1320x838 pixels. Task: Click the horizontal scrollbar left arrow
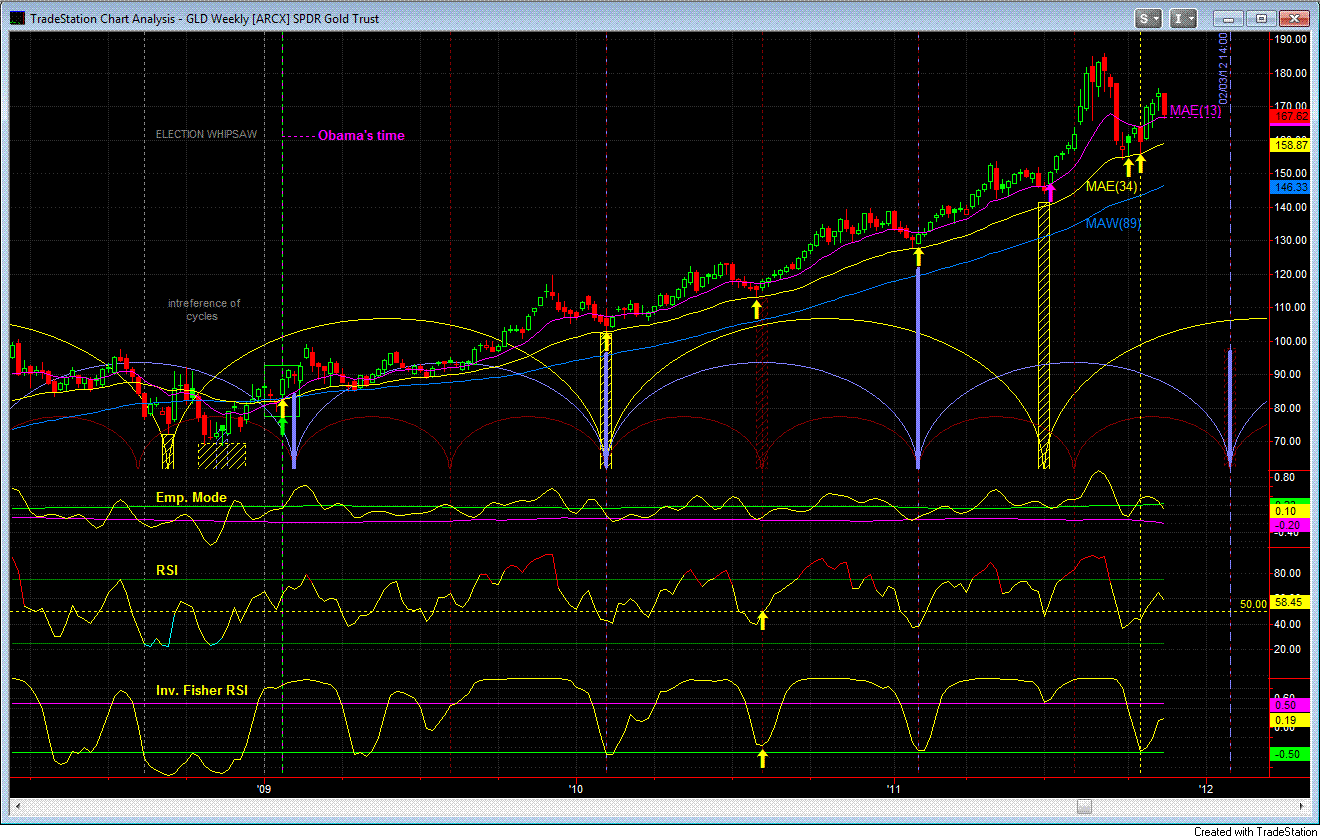(x=17, y=805)
